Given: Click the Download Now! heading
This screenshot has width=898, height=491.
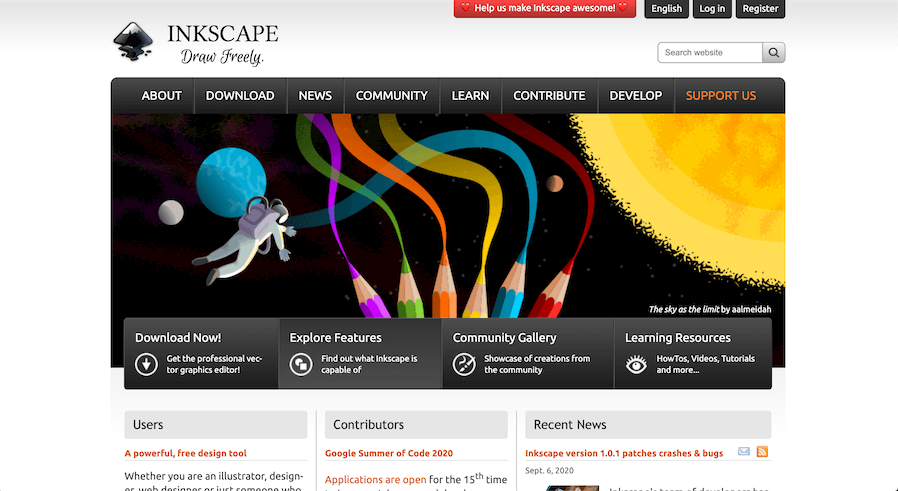Looking at the screenshot, I should pos(178,337).
